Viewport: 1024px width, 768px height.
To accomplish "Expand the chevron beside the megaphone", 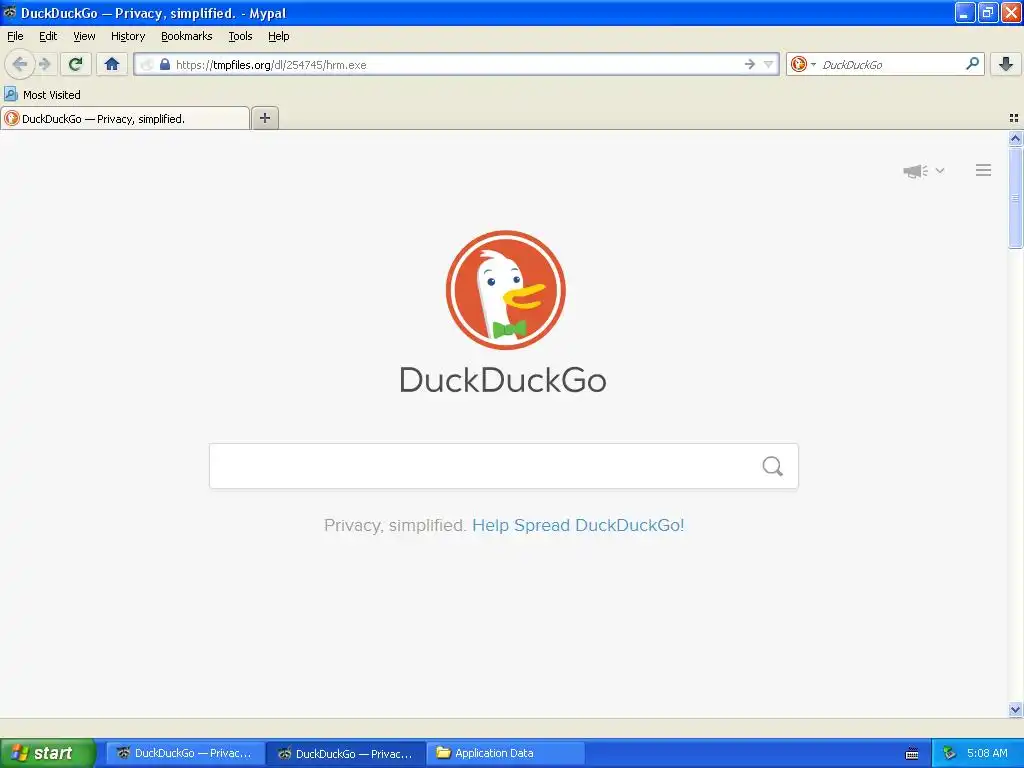I will (940, 170).
